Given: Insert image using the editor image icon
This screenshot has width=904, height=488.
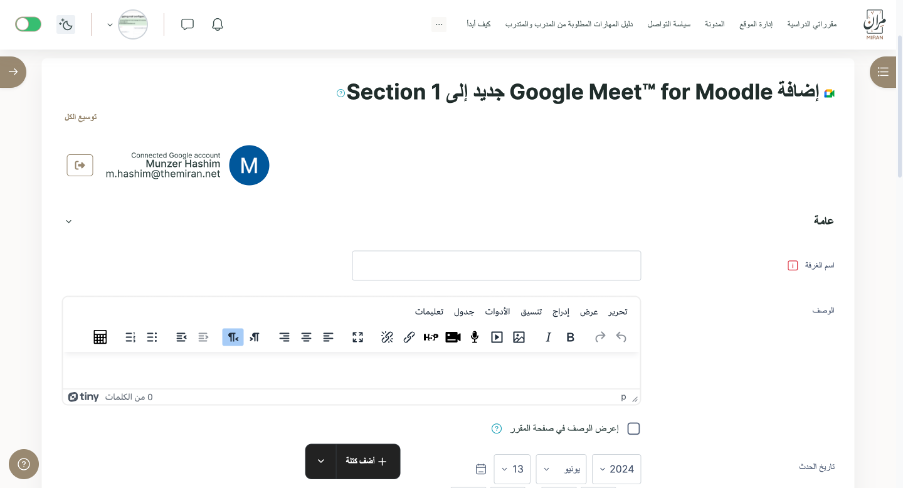Looking at the screenshot, I should click(519, 337).
